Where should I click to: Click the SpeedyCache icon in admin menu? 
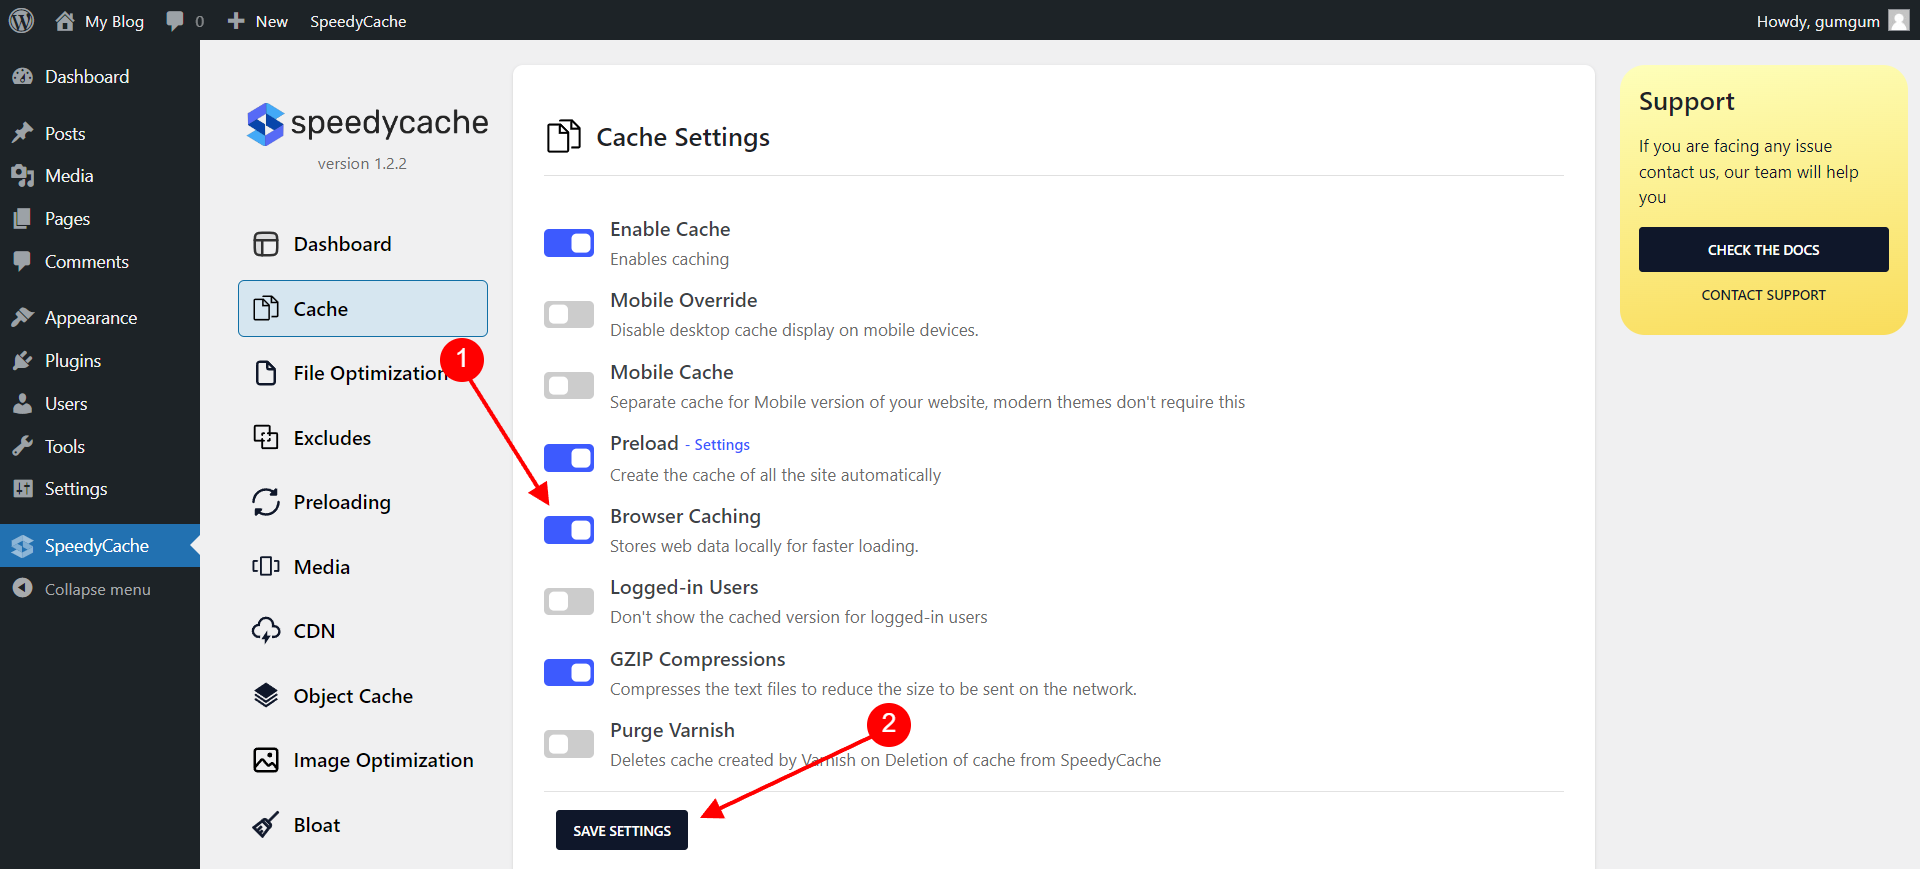point(22,546)
